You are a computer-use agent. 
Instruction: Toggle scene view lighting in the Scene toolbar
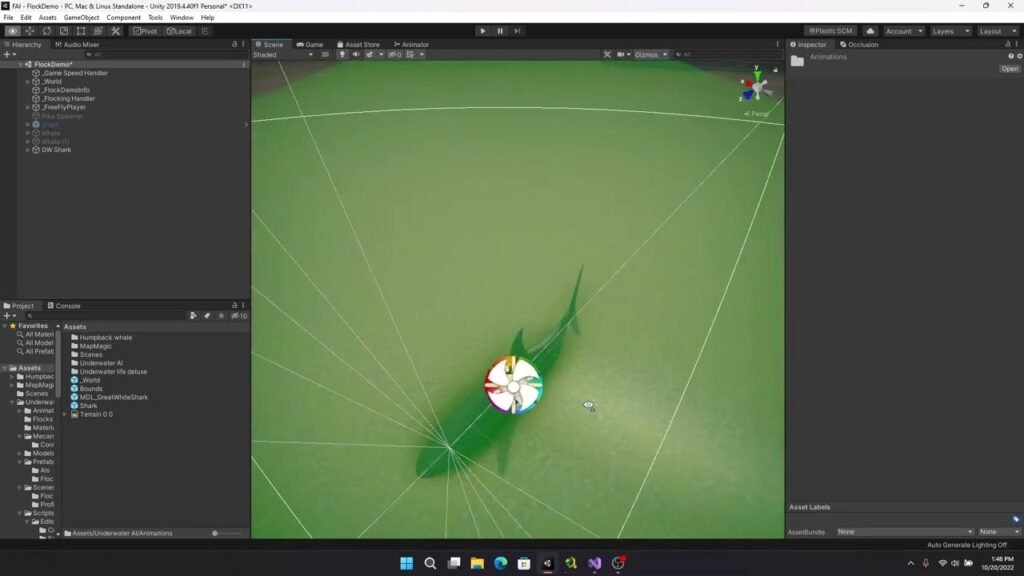pos(342,54)
